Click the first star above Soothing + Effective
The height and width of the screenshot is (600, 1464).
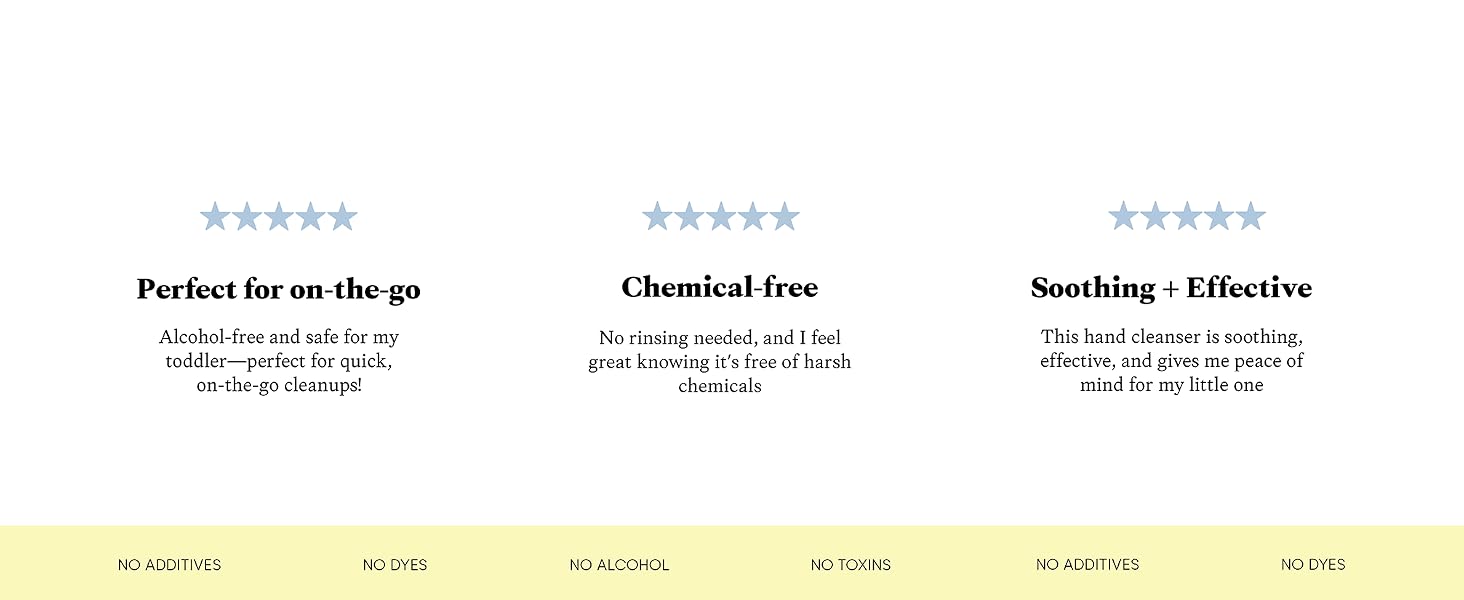point(1123,216)
